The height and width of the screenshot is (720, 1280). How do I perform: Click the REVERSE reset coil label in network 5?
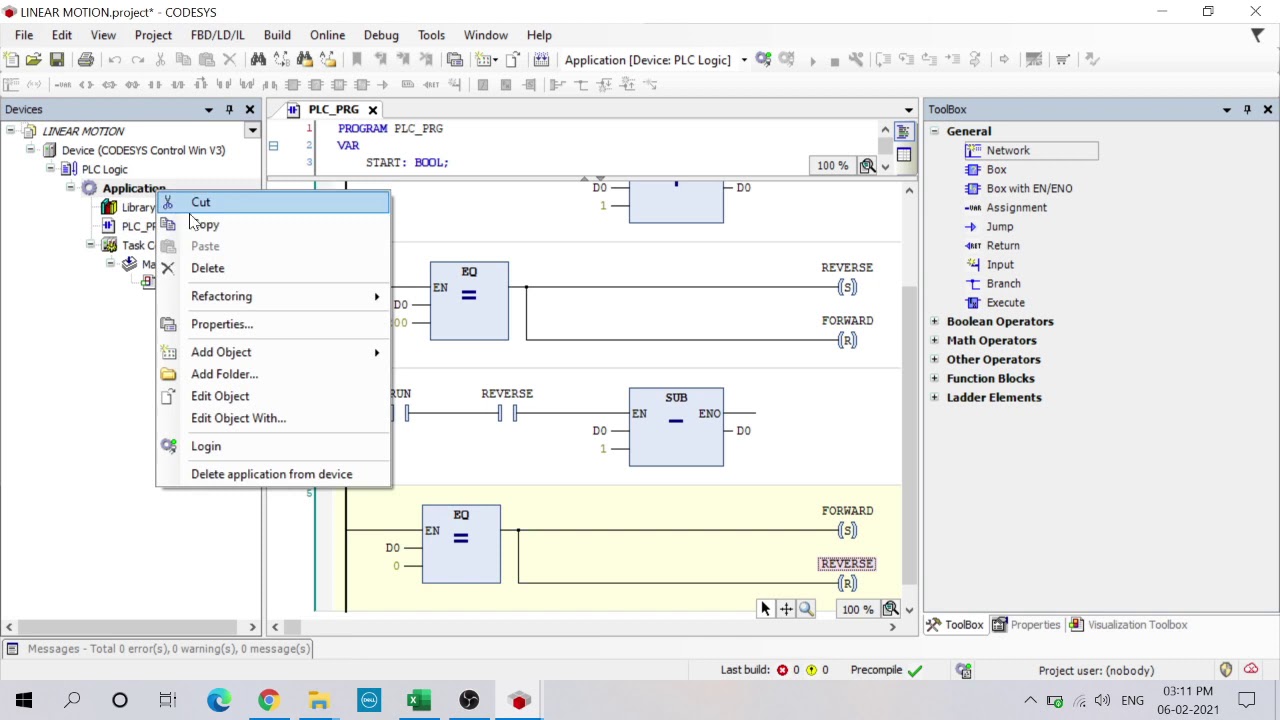tap(847, 564)
